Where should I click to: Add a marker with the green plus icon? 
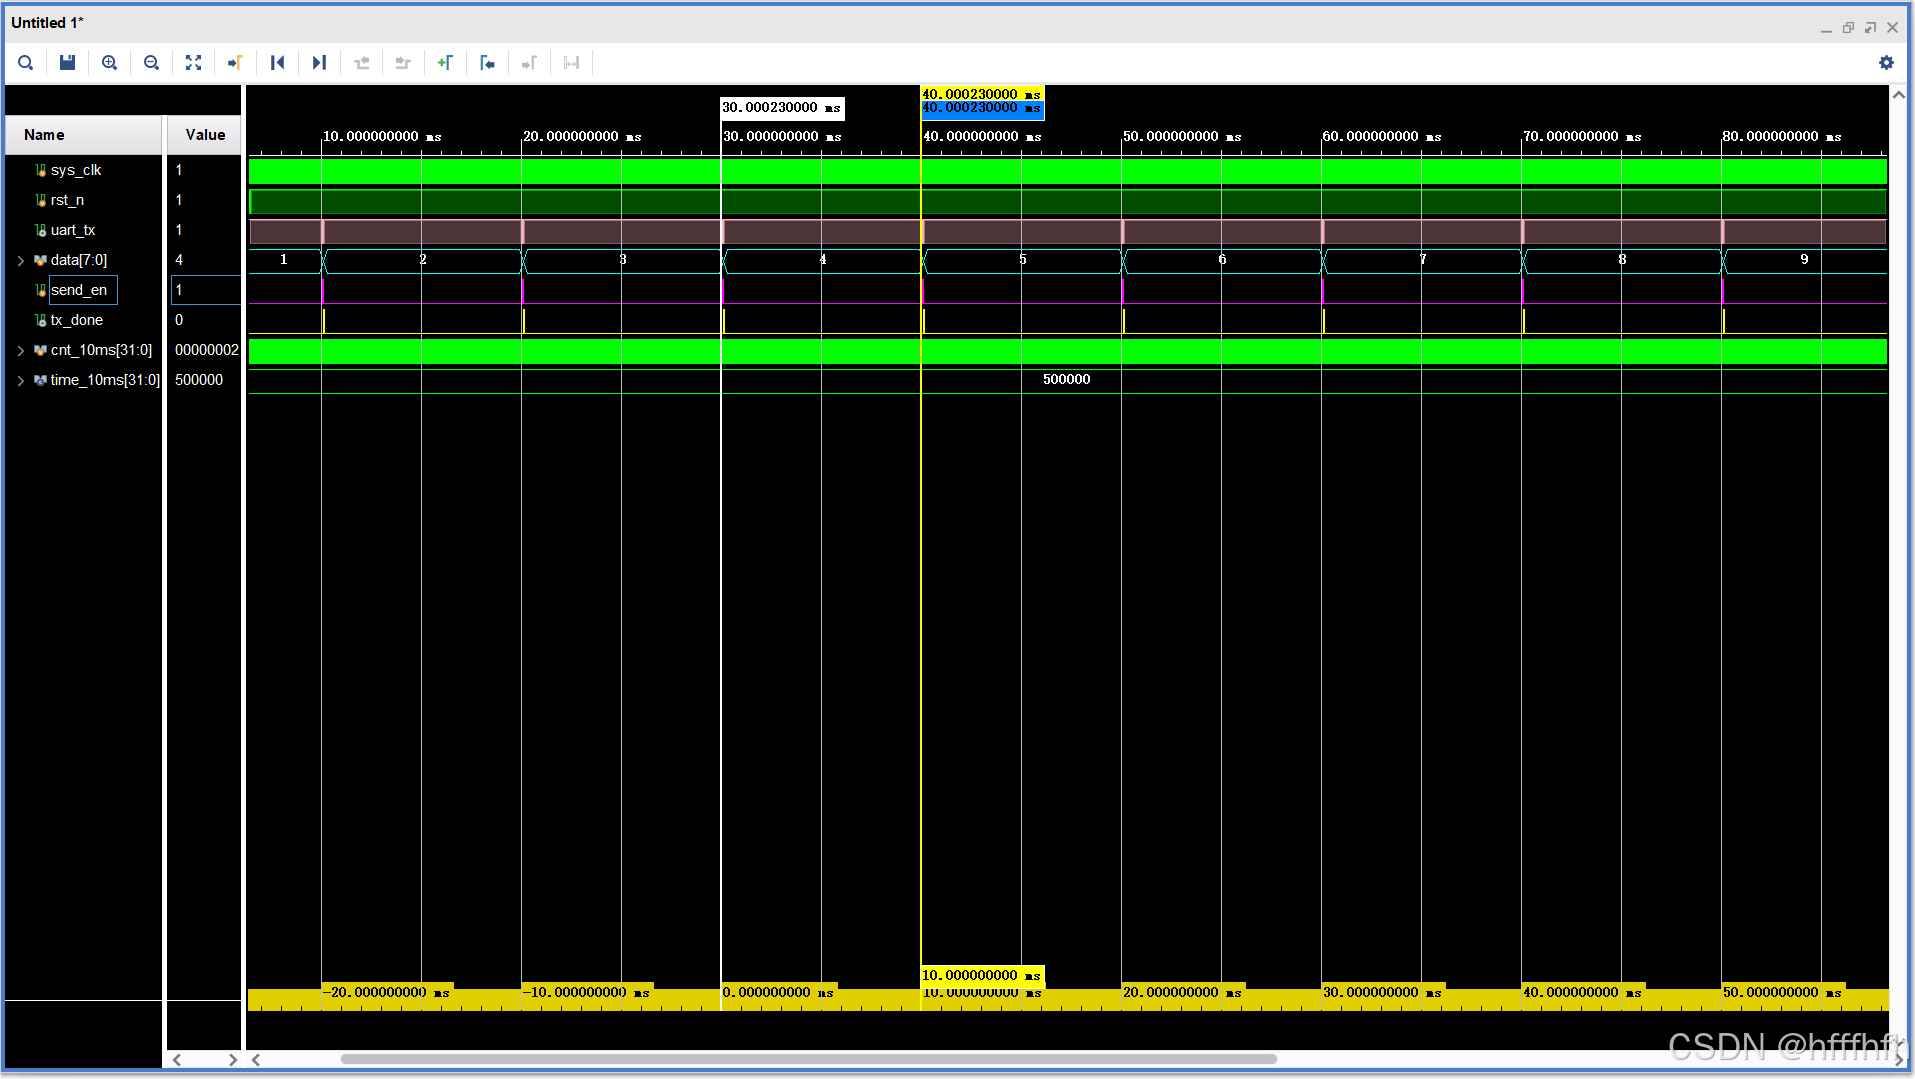[446, 63]
